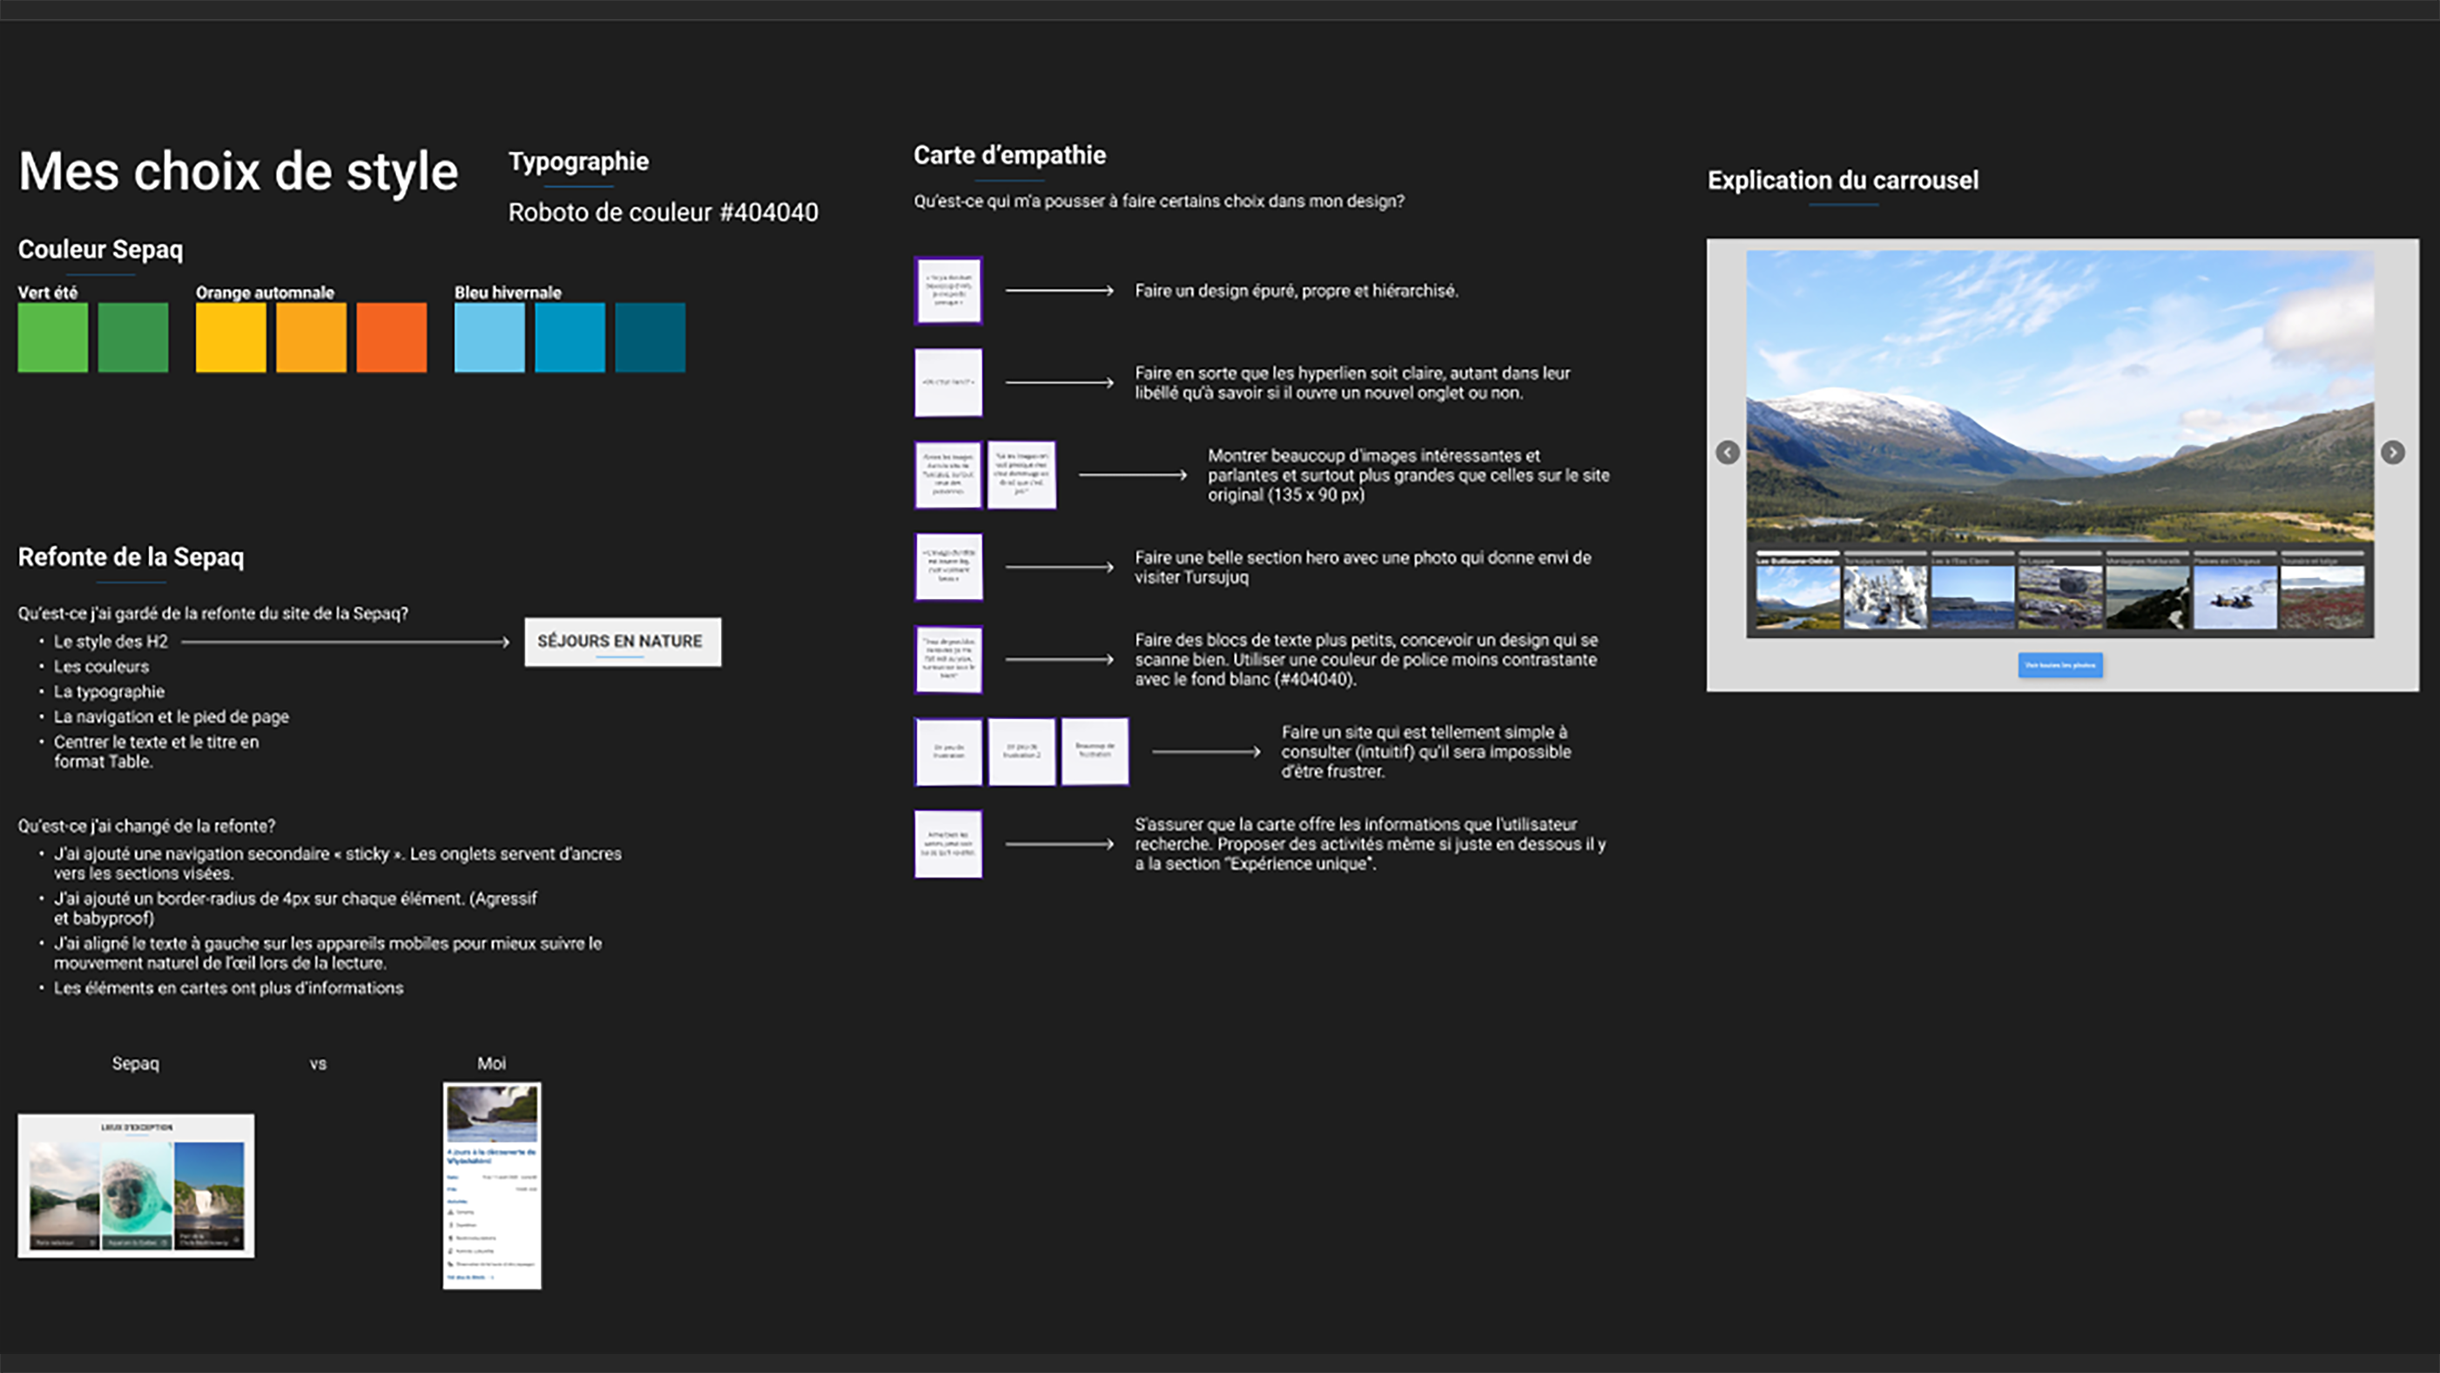2440x1373 pixels.
Task: Click the carousel previous arrow icon
Action: (x=1727, y=453)
